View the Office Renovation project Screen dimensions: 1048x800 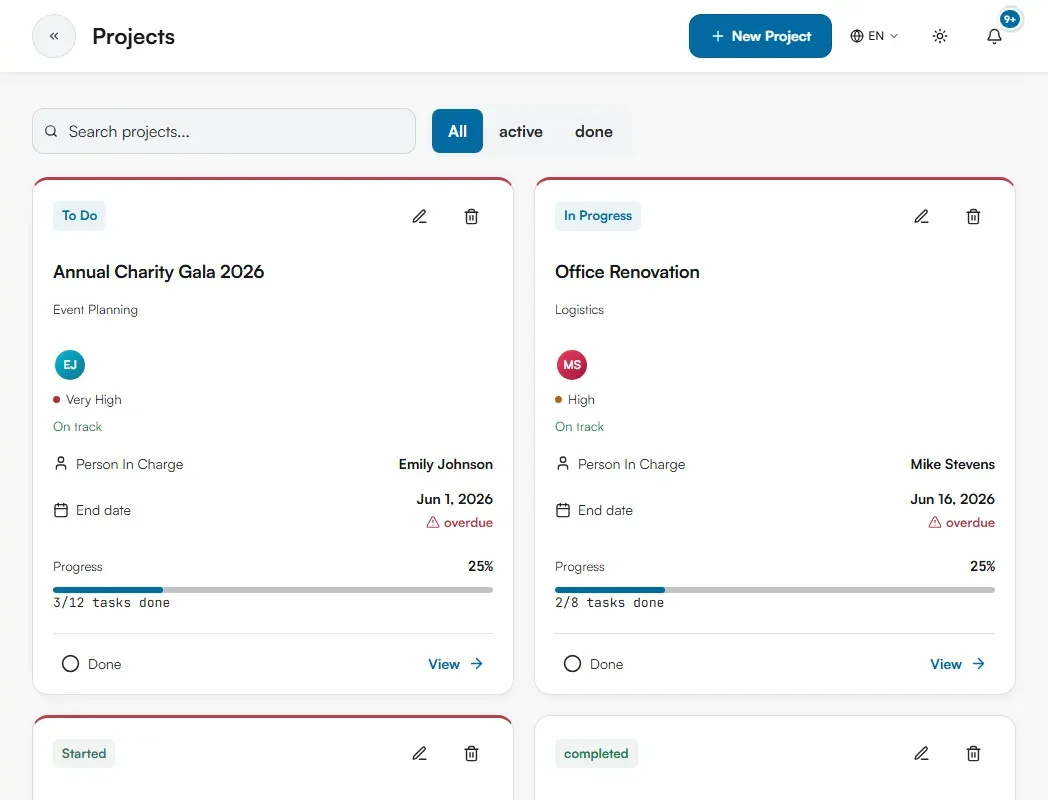958,664
